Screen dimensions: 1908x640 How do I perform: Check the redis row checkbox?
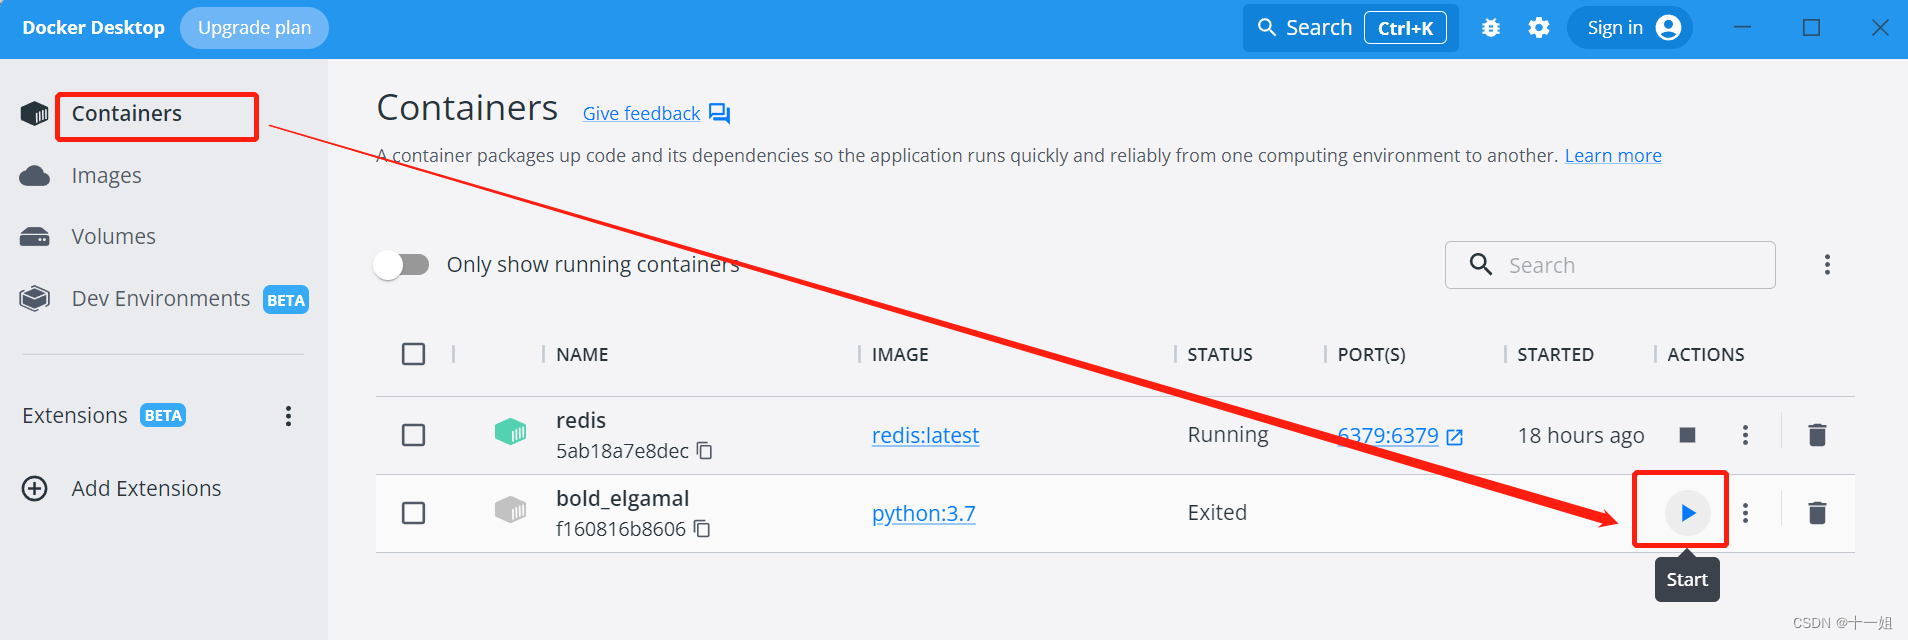coord(413,435)
